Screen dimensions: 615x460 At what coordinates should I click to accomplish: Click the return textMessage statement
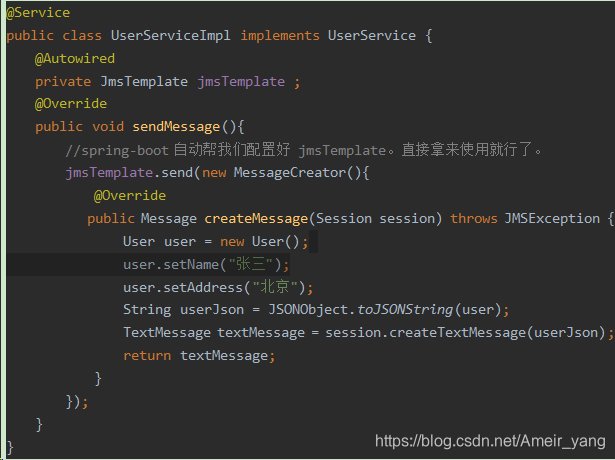tap(199, 356)
